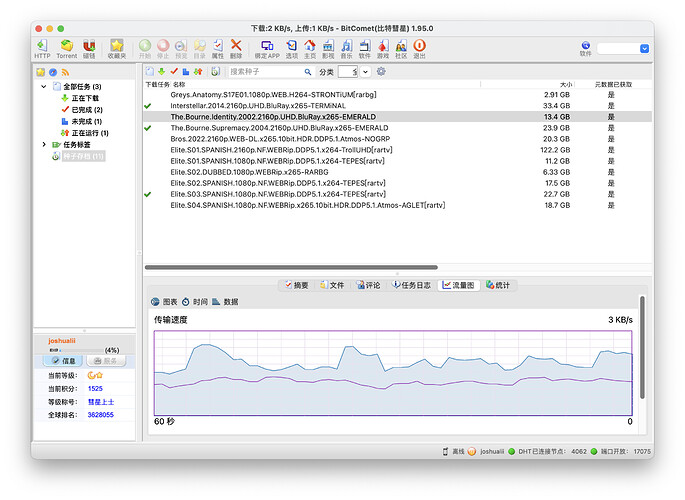Switch to the 任务日志 tab
The height and width of the screenshot is (500, 685).
point(411,285)
